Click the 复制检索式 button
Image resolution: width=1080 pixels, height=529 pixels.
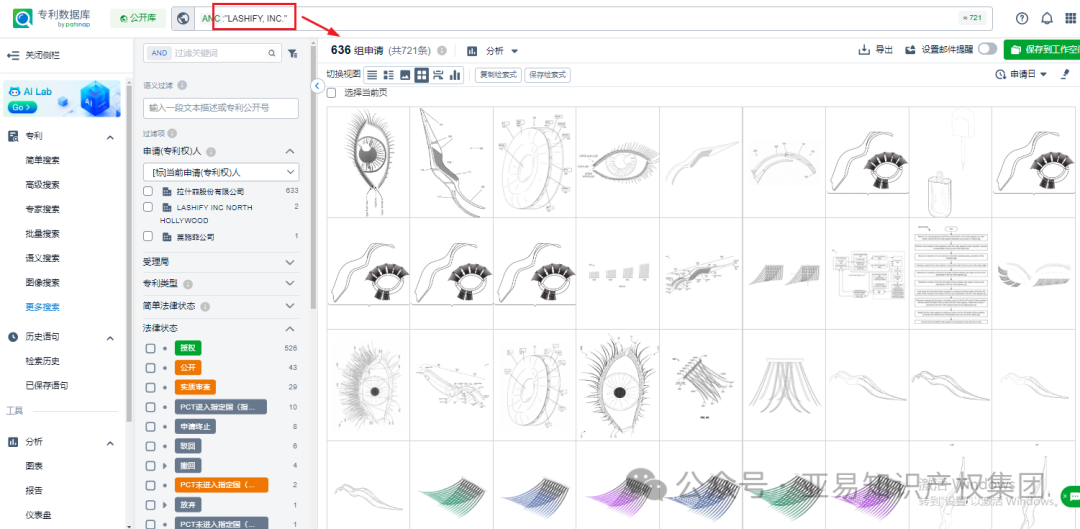pos(497,75)
